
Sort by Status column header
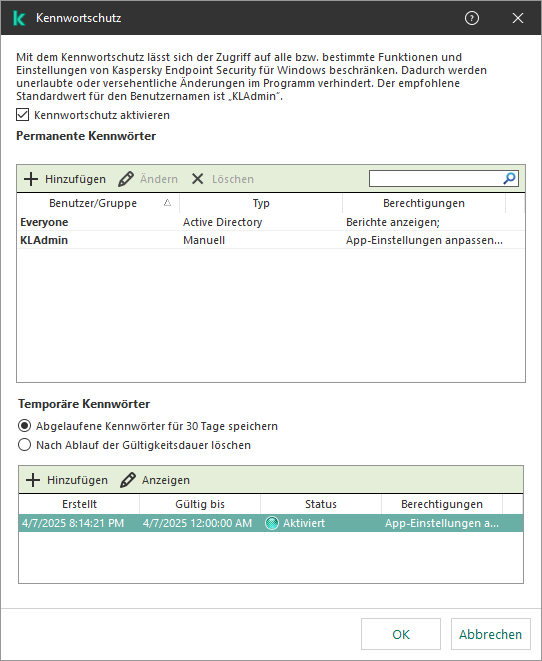(321, 504)
